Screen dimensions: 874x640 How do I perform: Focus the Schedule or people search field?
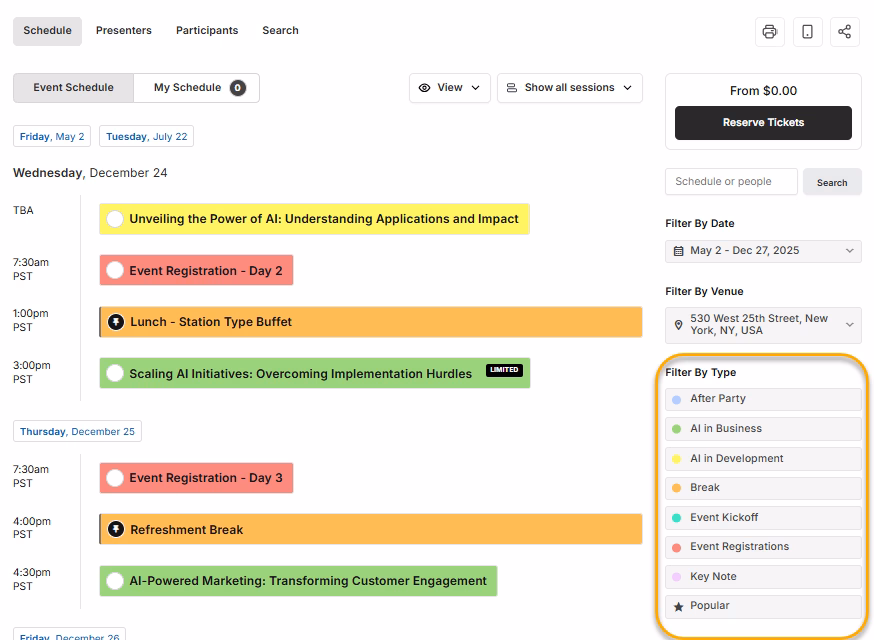click(731, 182)
